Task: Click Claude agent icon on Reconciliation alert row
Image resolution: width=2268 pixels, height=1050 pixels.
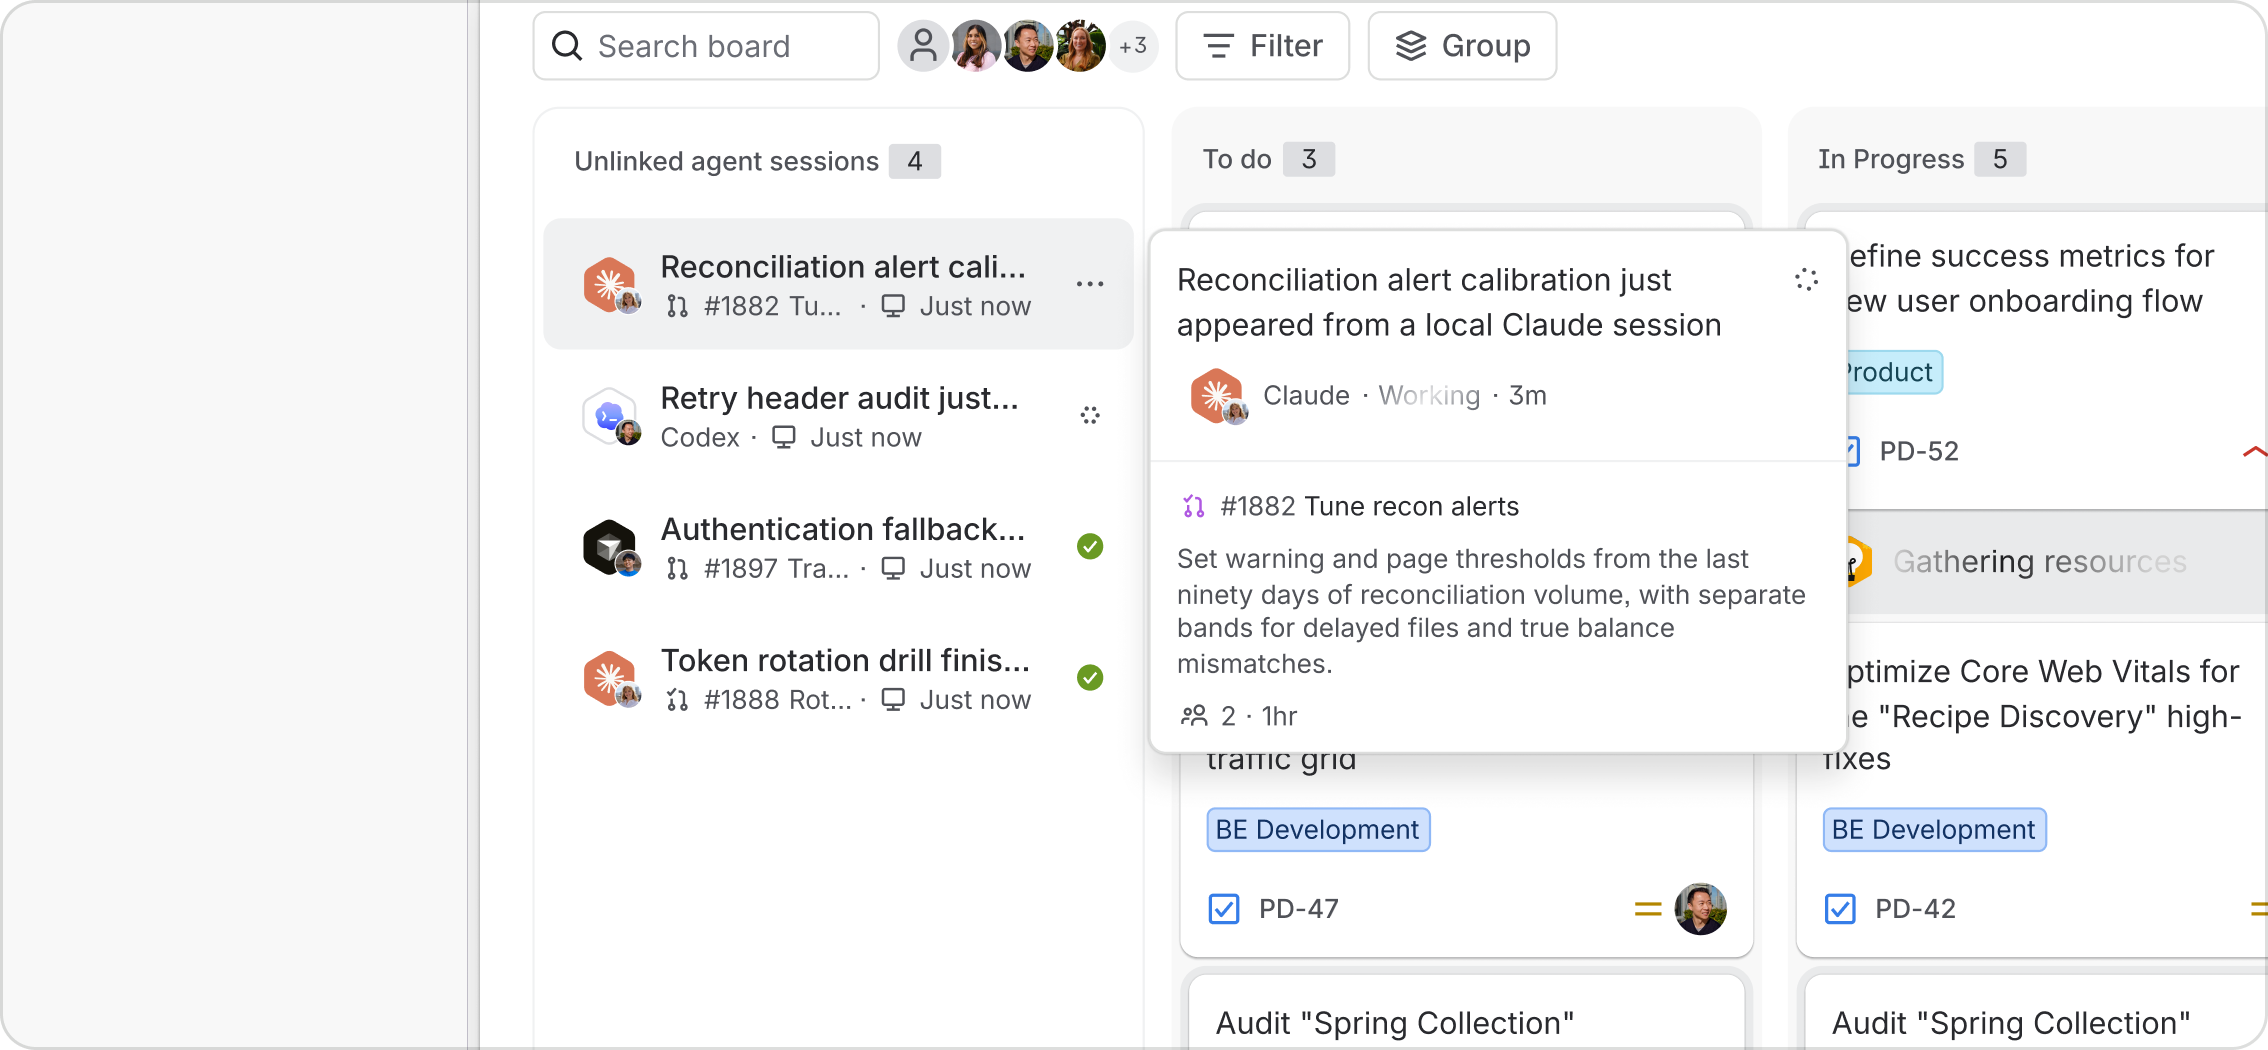Action: pos(610,284)
